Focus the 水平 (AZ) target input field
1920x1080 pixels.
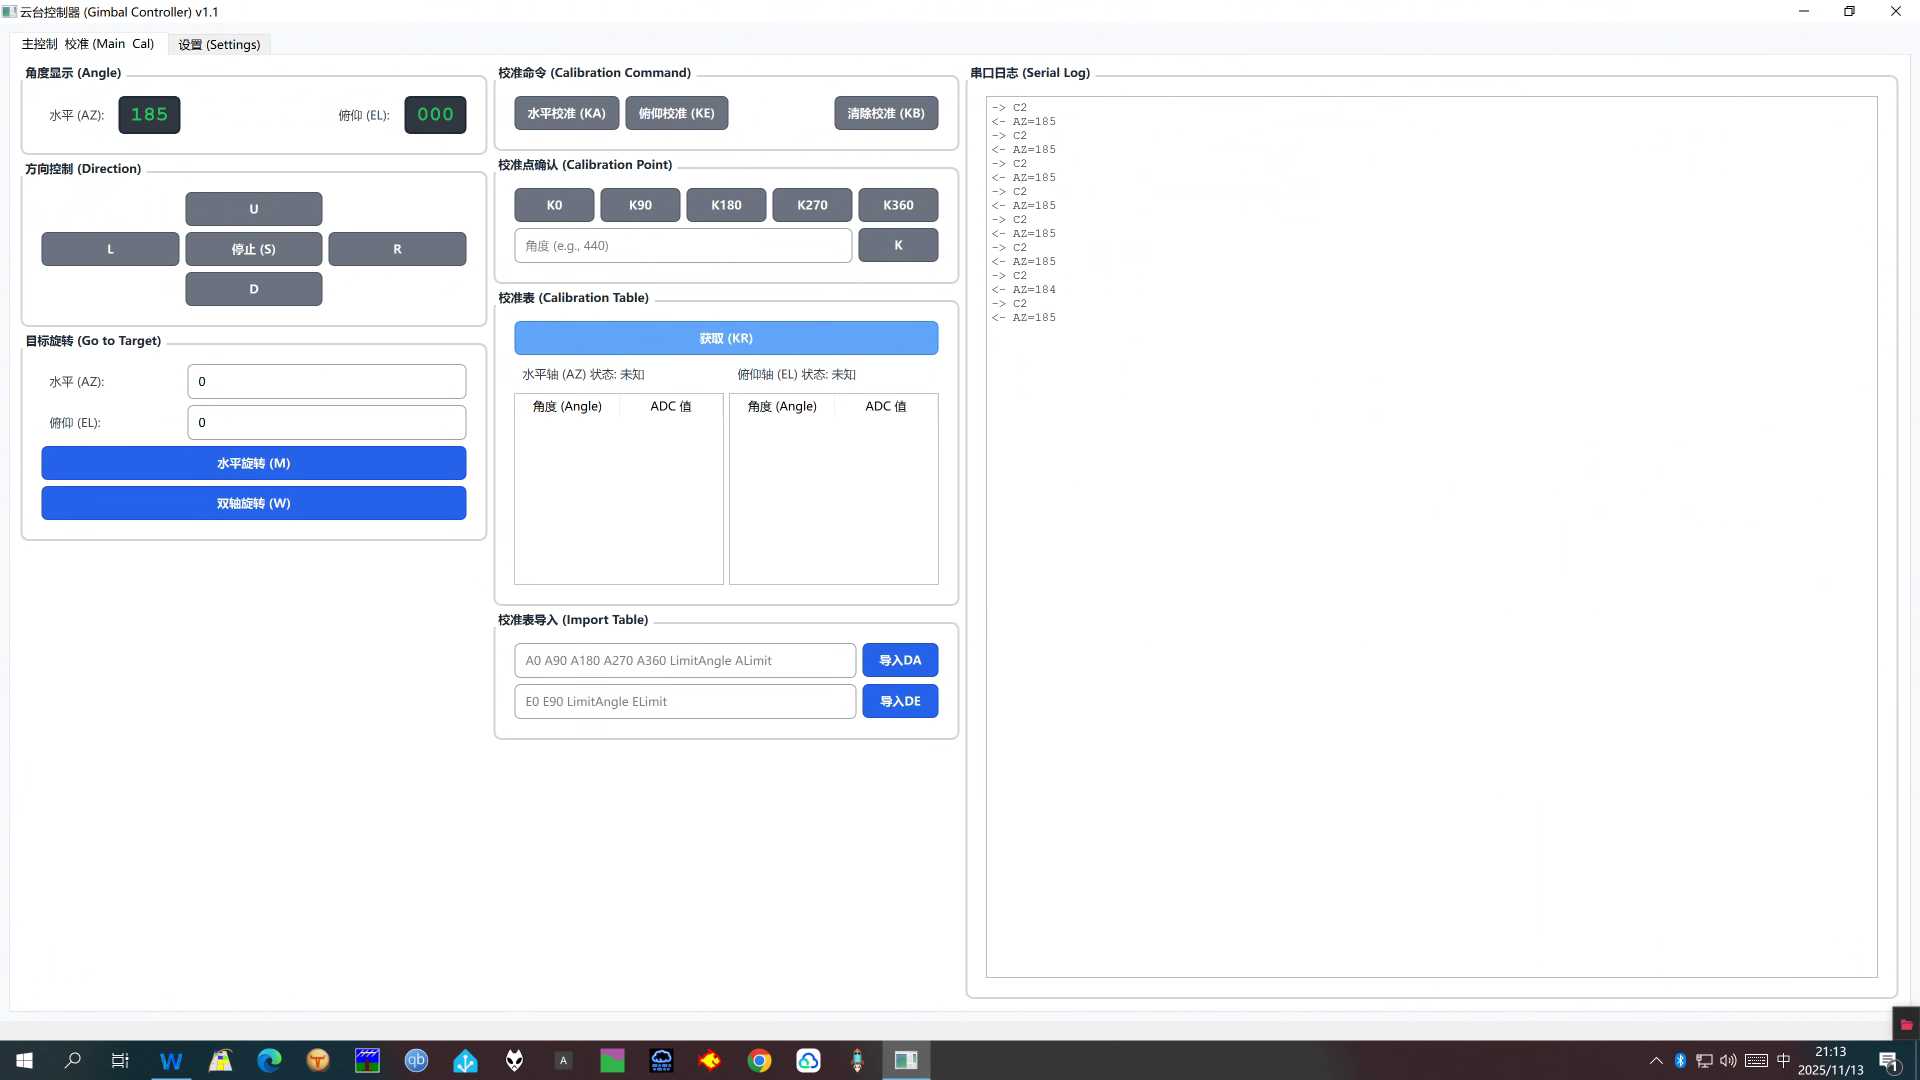coord(326,381)
